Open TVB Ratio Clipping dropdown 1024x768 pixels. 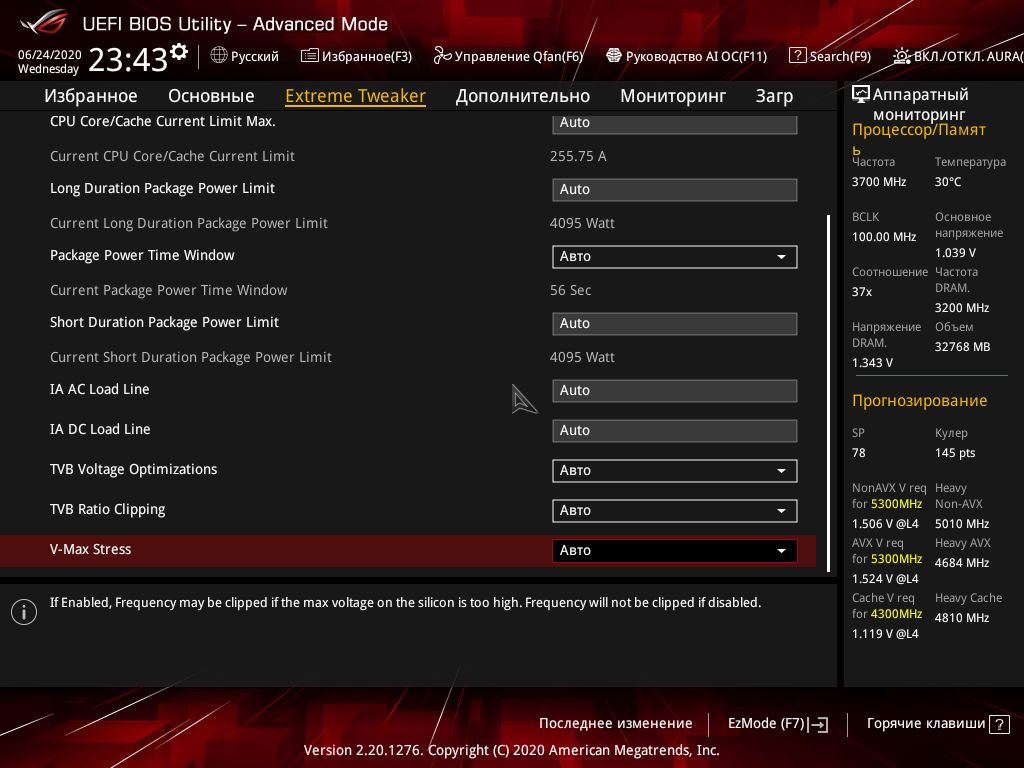pyautogui.click(x=675, y=511)
